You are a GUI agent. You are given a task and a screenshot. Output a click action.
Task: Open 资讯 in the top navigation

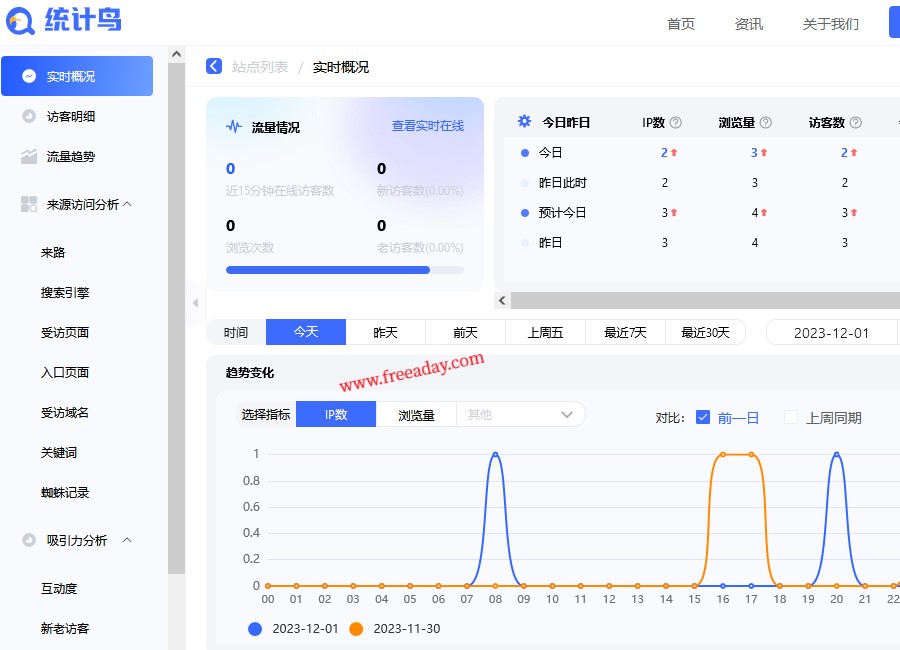pos(748,24)
